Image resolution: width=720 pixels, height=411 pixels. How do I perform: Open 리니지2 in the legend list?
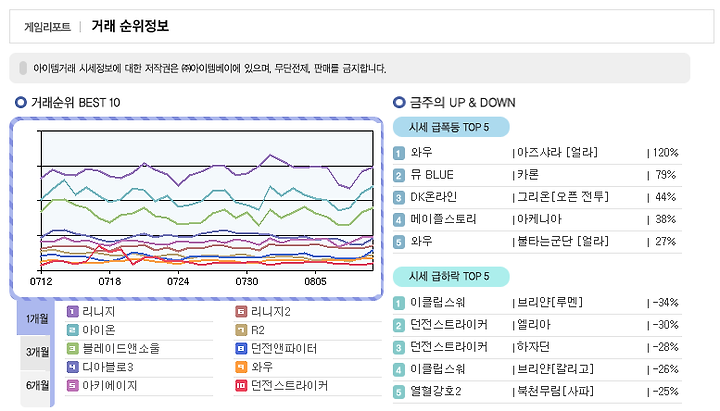click(270, 312)
